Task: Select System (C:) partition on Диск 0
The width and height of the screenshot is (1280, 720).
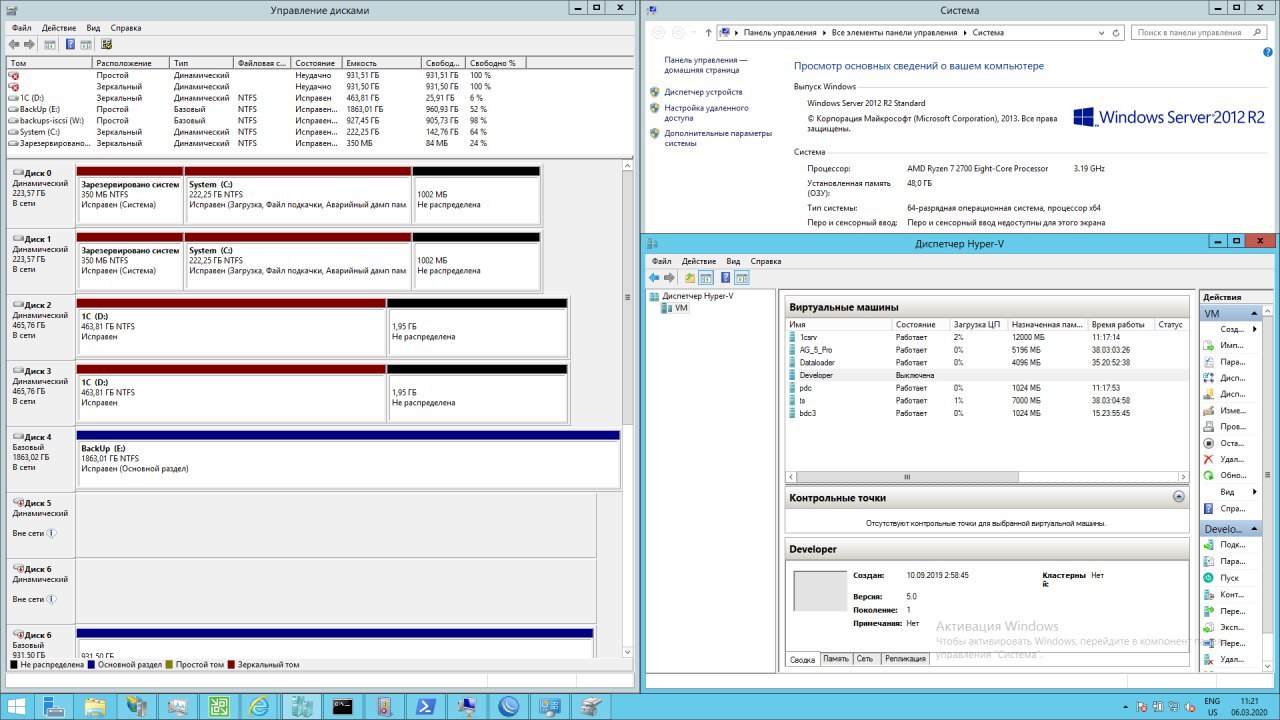Action: 297,196
